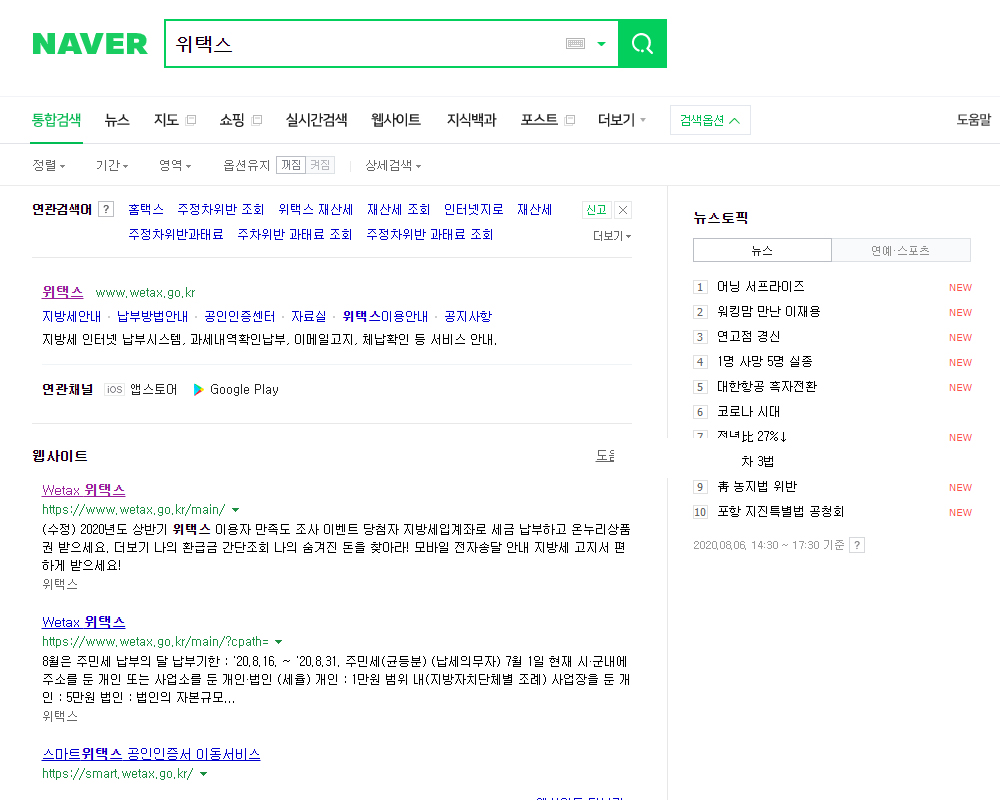Expand arrow next to https://smart.wetax.go.kr/
This screenshot has width=1000, height=800.
203,774
